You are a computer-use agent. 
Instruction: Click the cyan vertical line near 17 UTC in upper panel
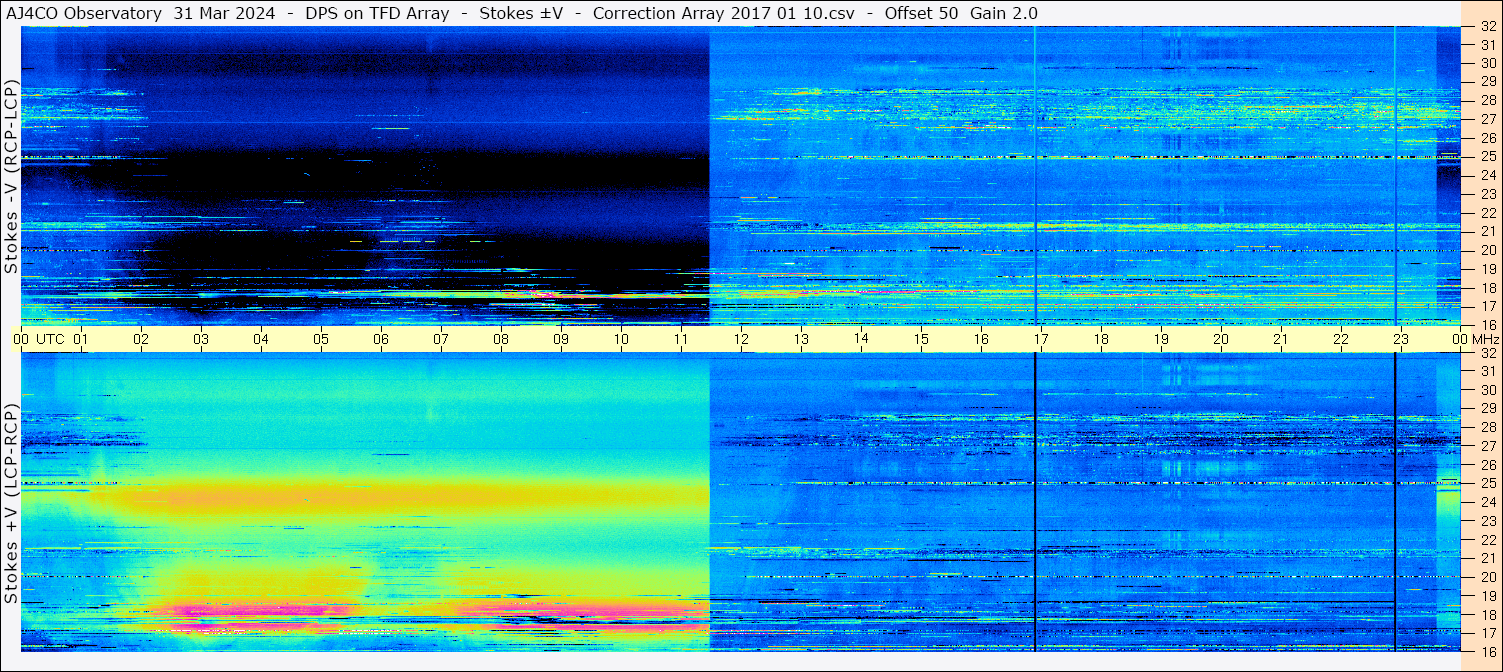click(x=1035, y=176)
